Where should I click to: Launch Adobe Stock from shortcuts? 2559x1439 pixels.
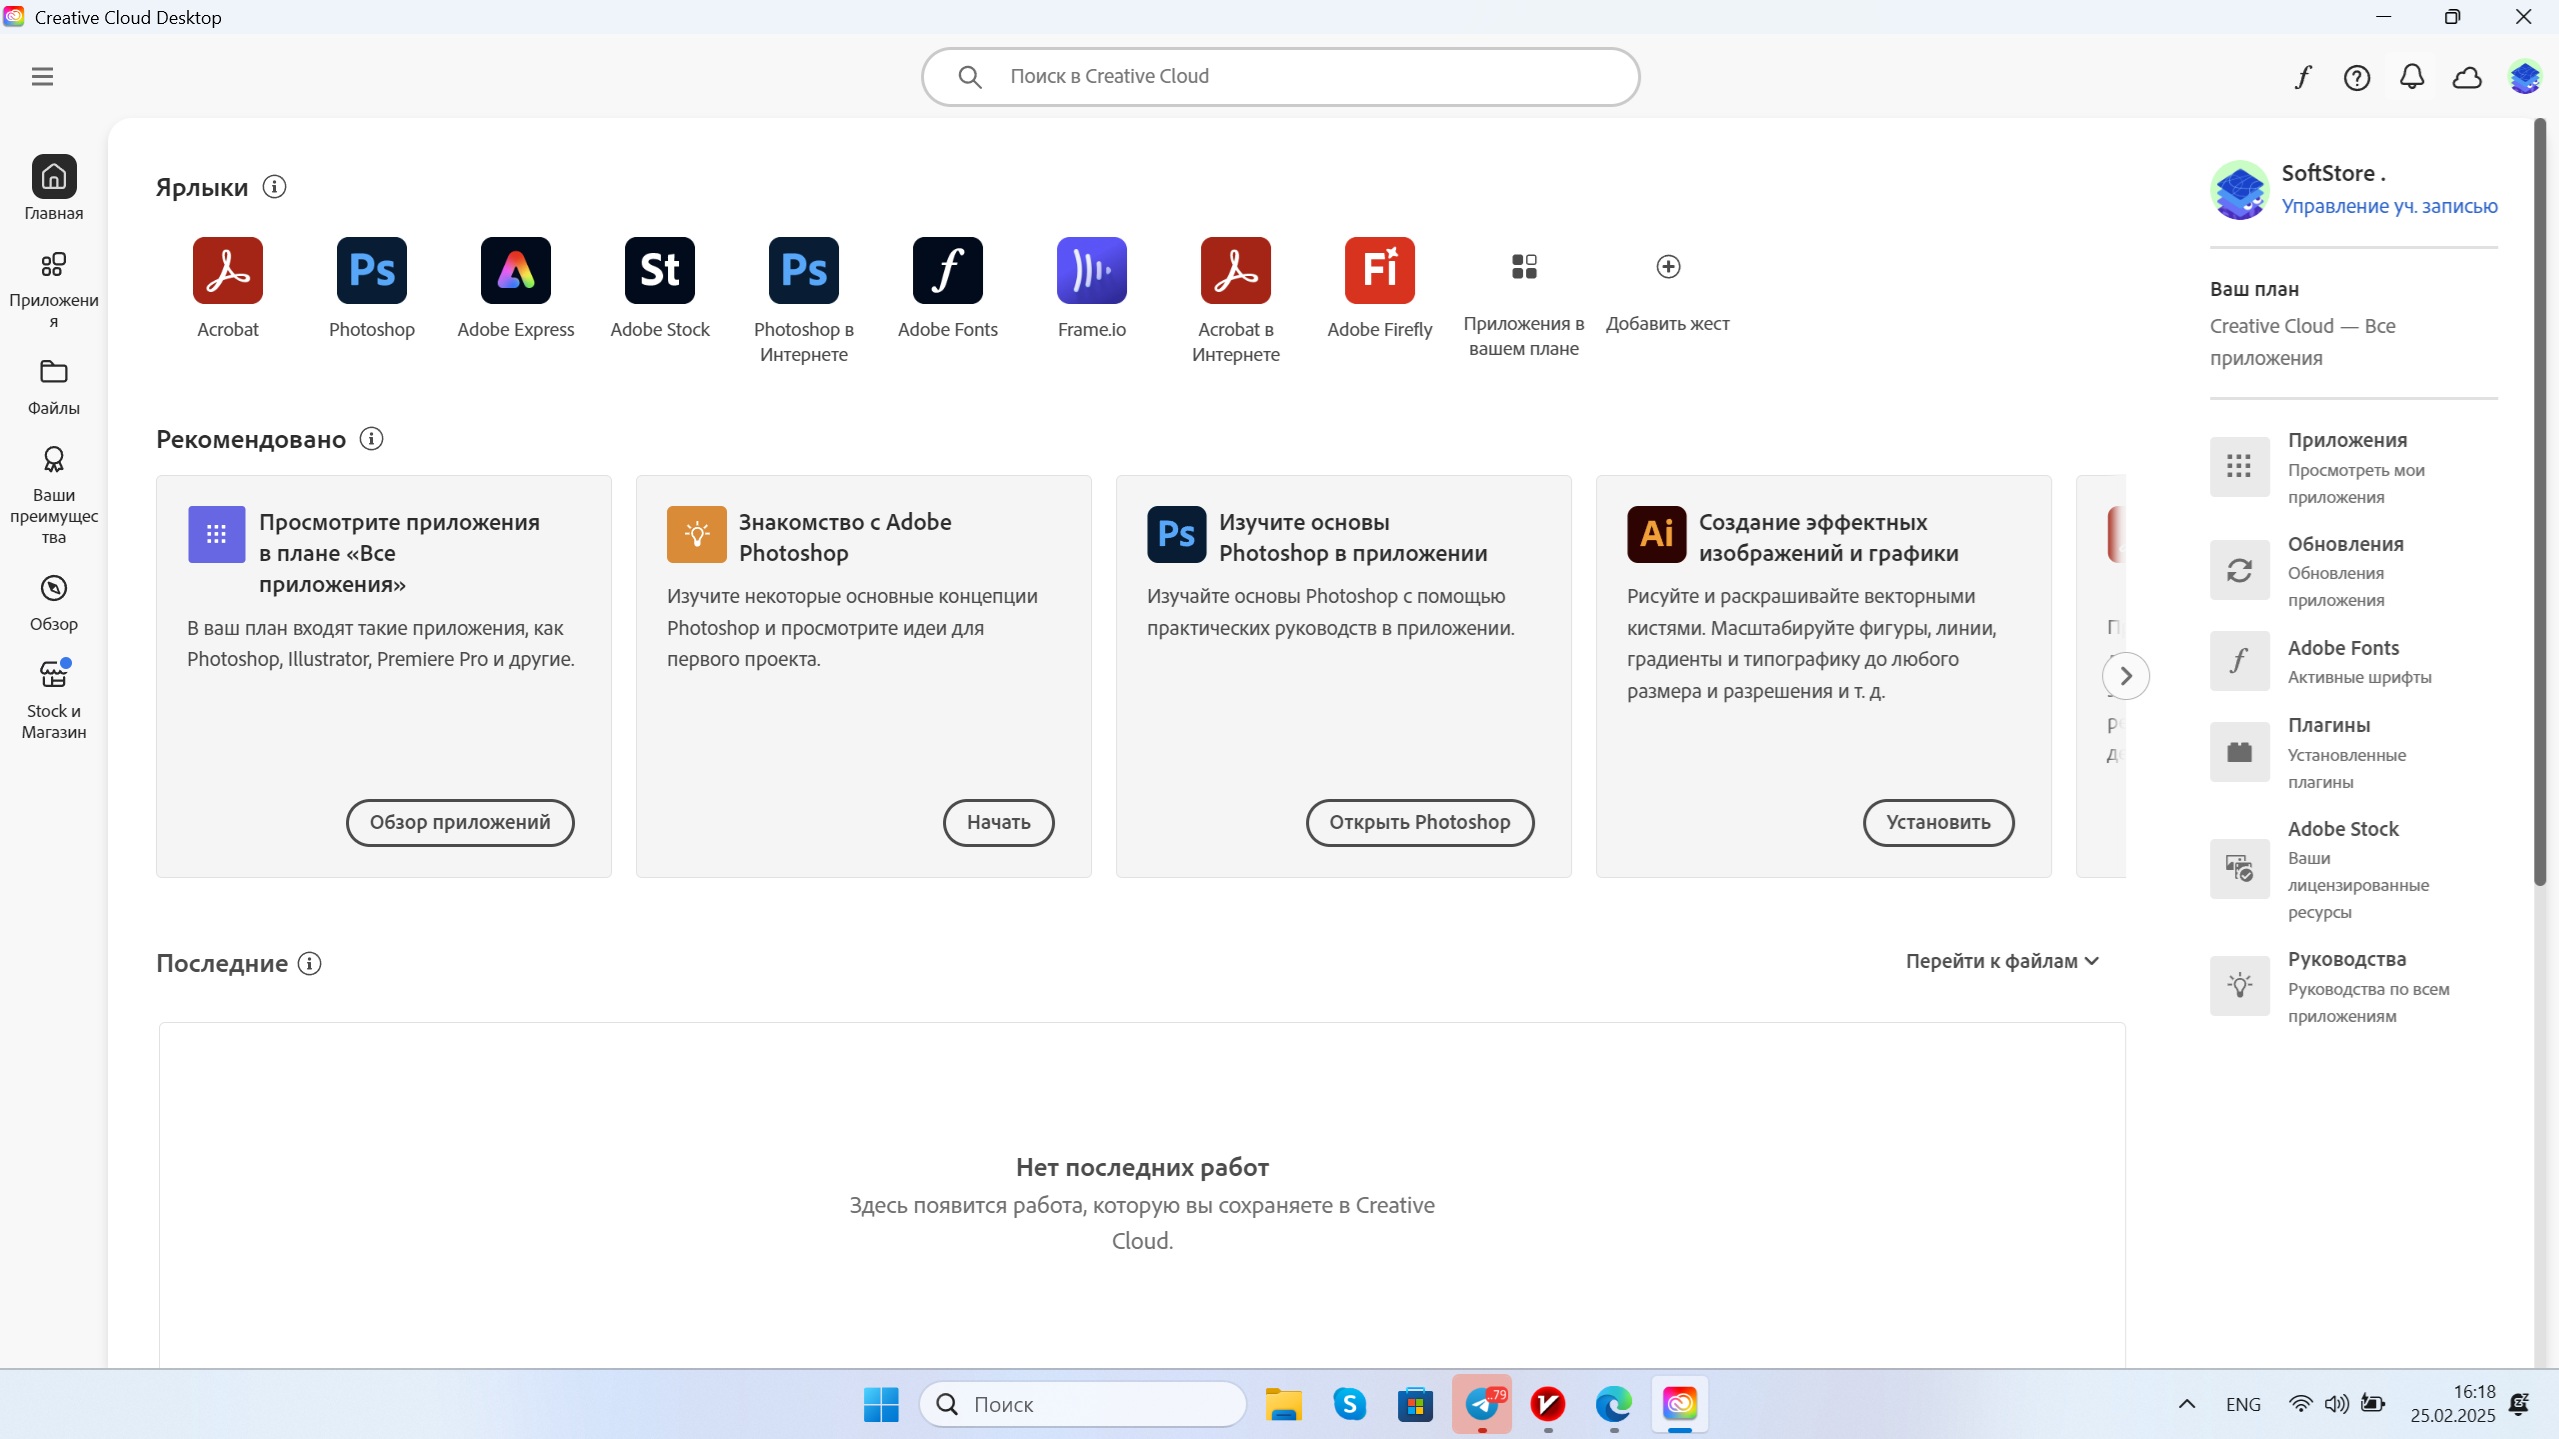coord(659,270)
